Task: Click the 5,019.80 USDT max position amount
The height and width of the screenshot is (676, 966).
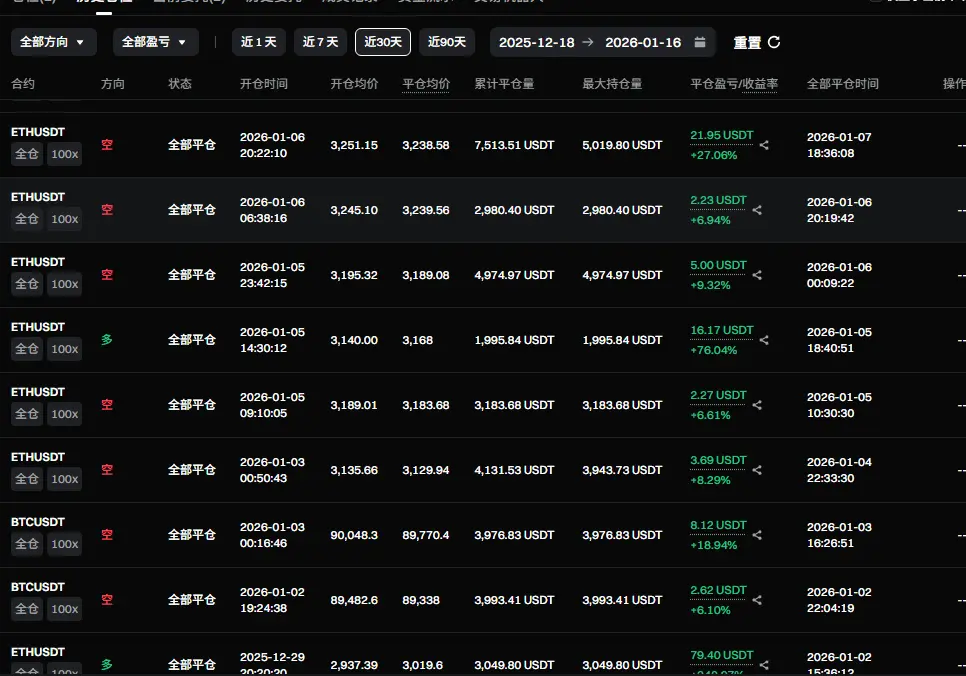Action: click(x=622, y=145)
